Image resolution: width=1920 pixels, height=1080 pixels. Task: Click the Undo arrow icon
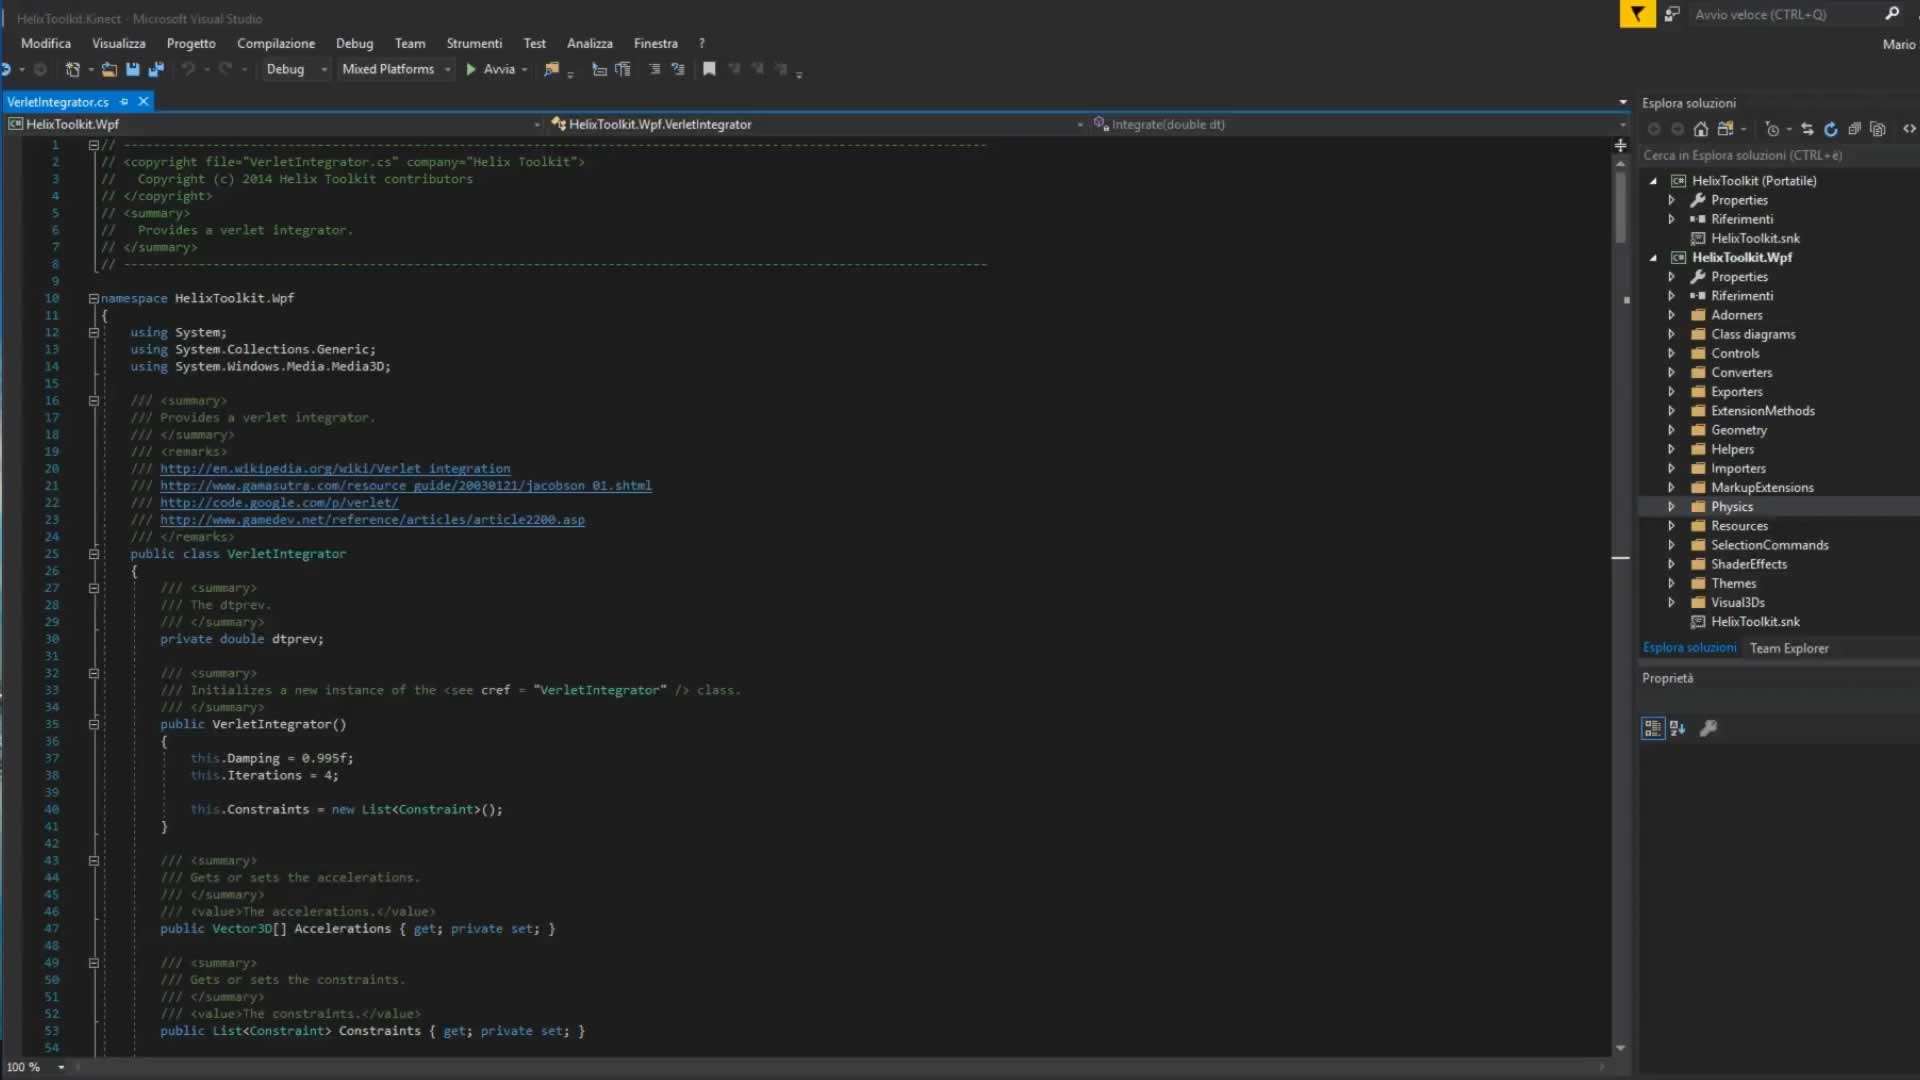point(188,69)
